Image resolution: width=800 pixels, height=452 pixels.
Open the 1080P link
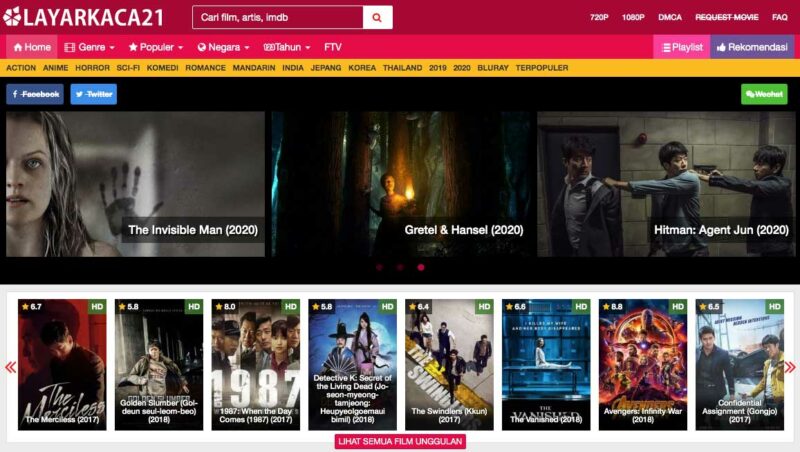[x=633, y=17]
